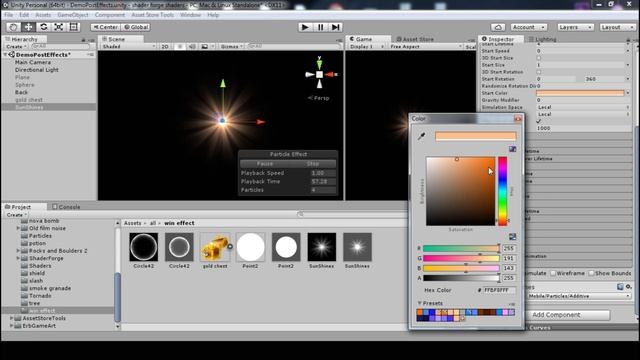Screen dimensions: 640x360
Task: Open Mobile/Particles/Additive shader dropdown
Action: (579, 296)
